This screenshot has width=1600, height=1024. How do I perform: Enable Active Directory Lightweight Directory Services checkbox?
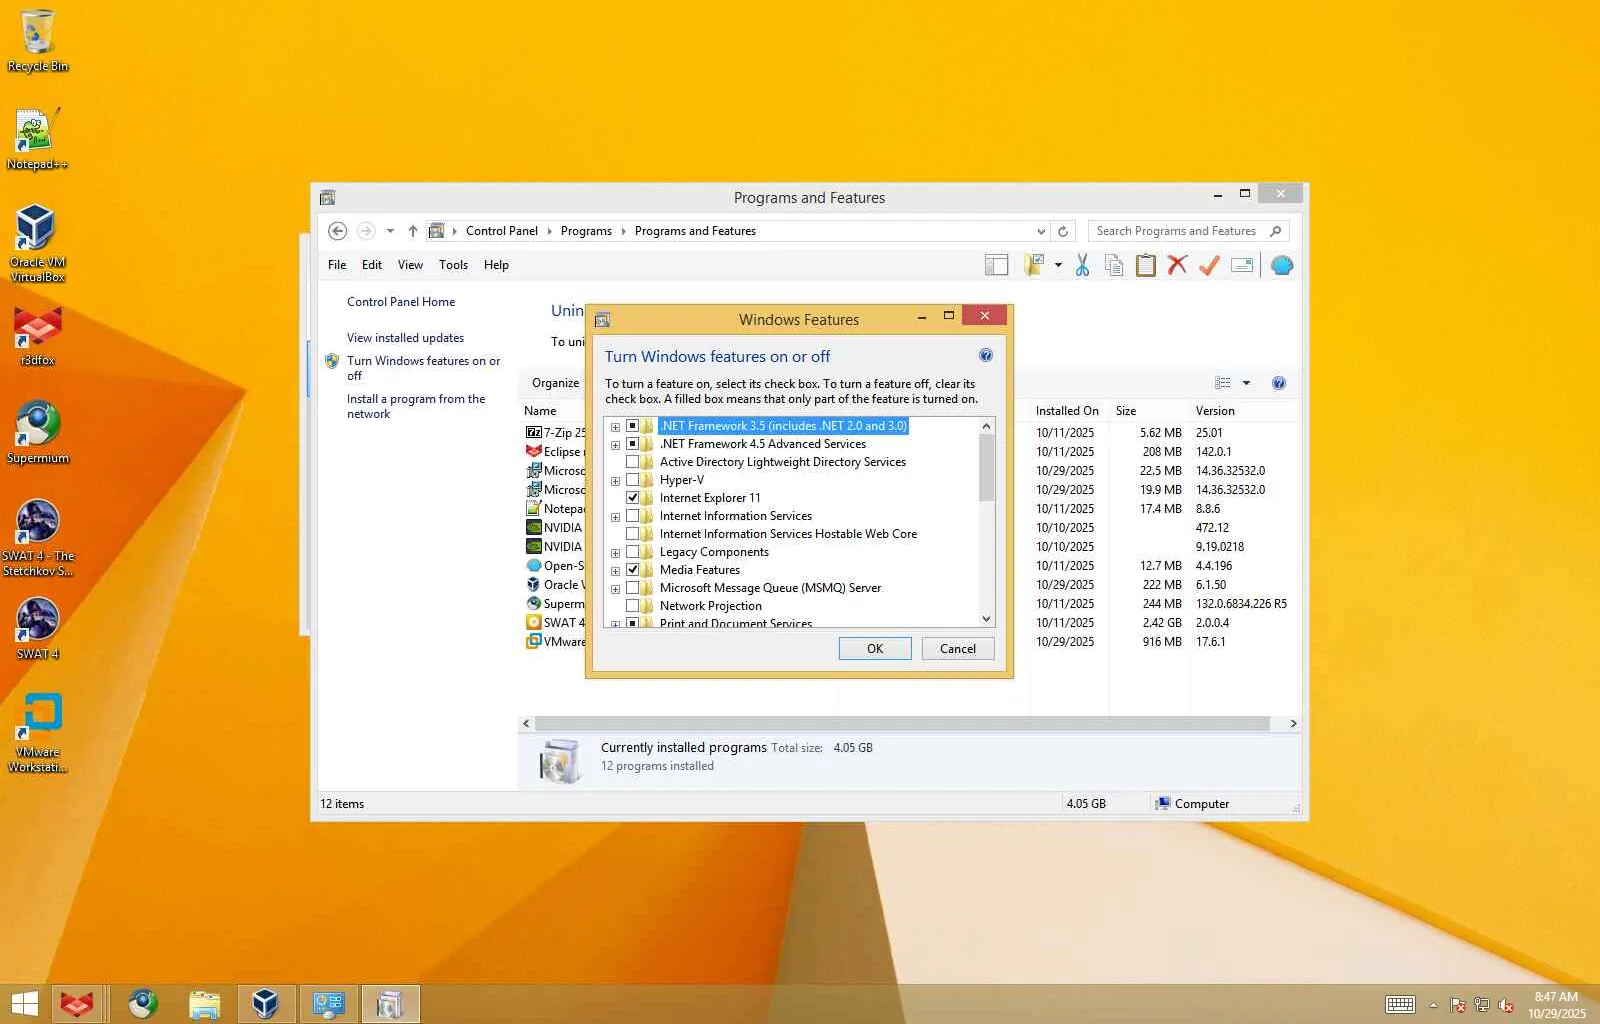click(632, 462)
